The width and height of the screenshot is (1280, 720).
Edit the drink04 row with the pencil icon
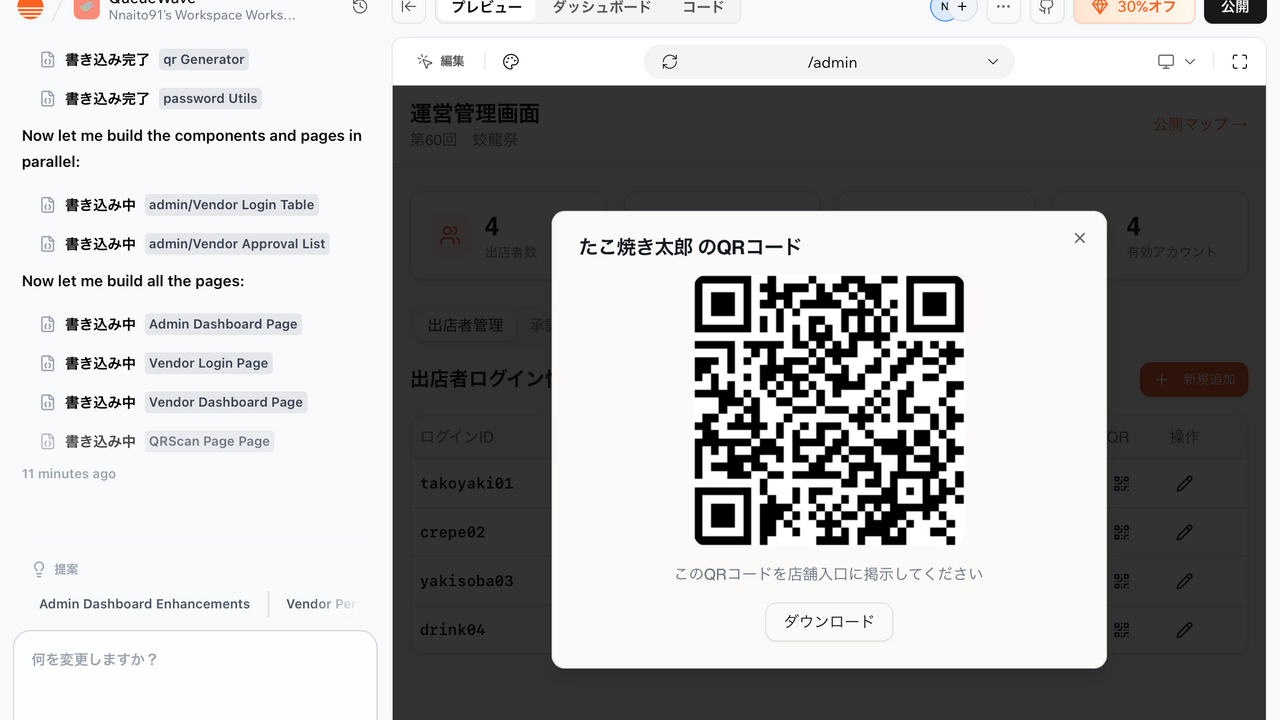click(1185, 630)
